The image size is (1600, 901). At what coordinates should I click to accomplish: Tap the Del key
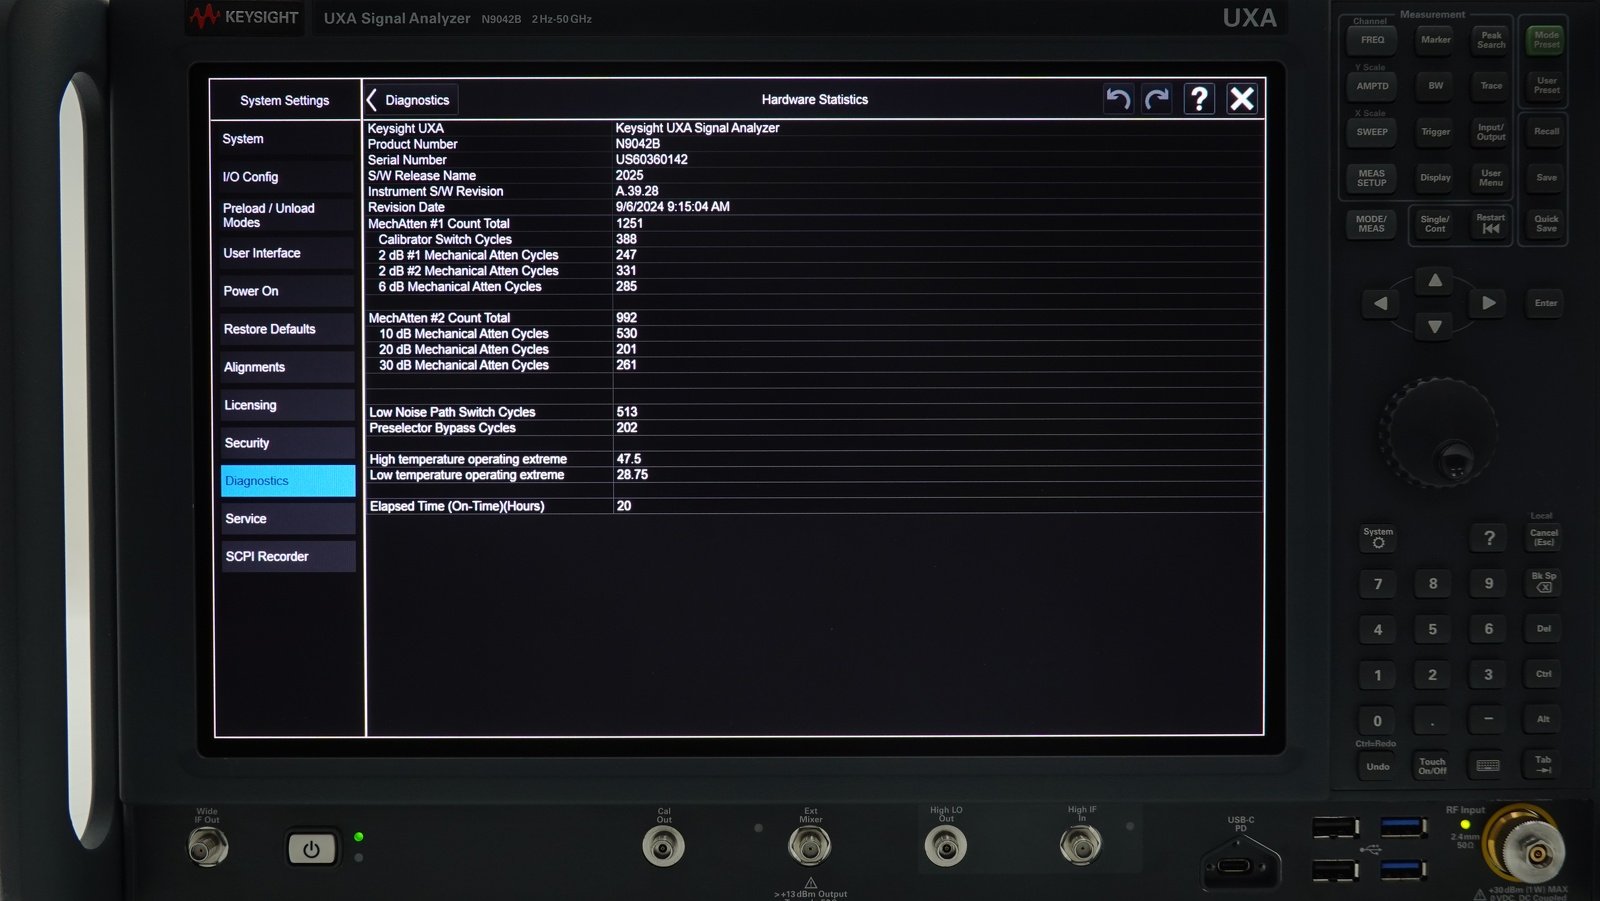click(1544, 629)
